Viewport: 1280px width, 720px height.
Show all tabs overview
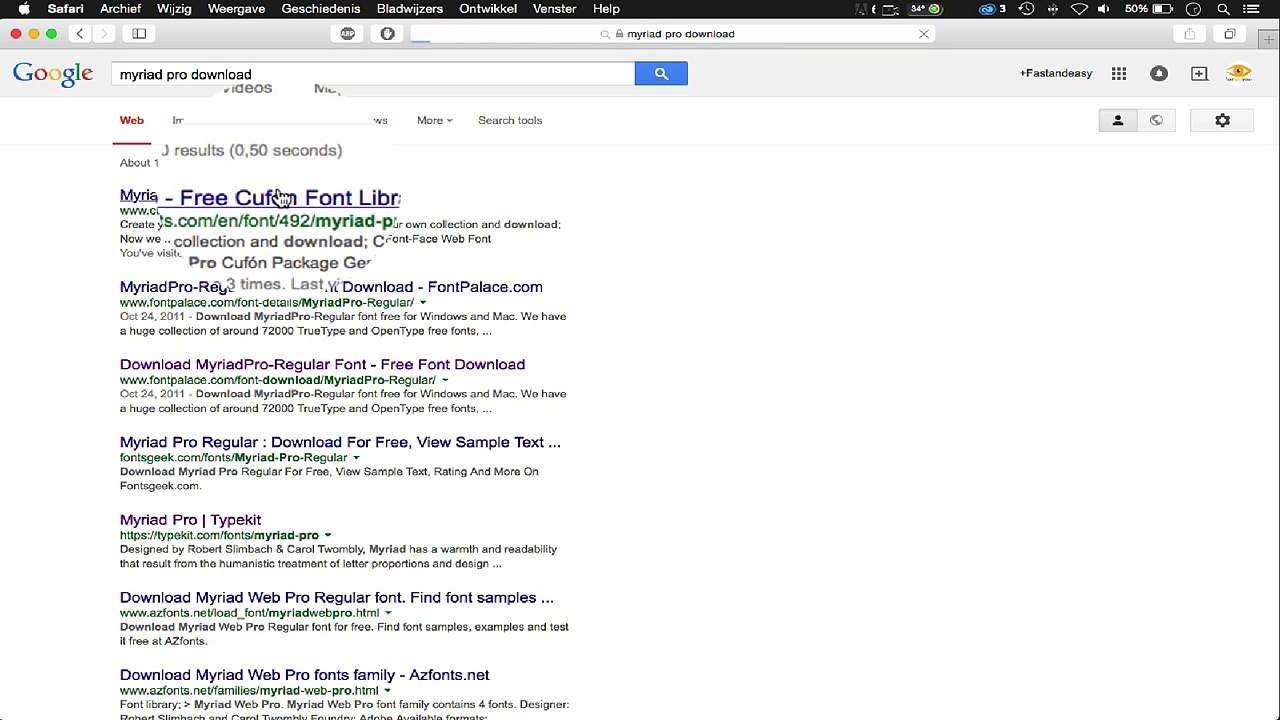[1230, 34]
